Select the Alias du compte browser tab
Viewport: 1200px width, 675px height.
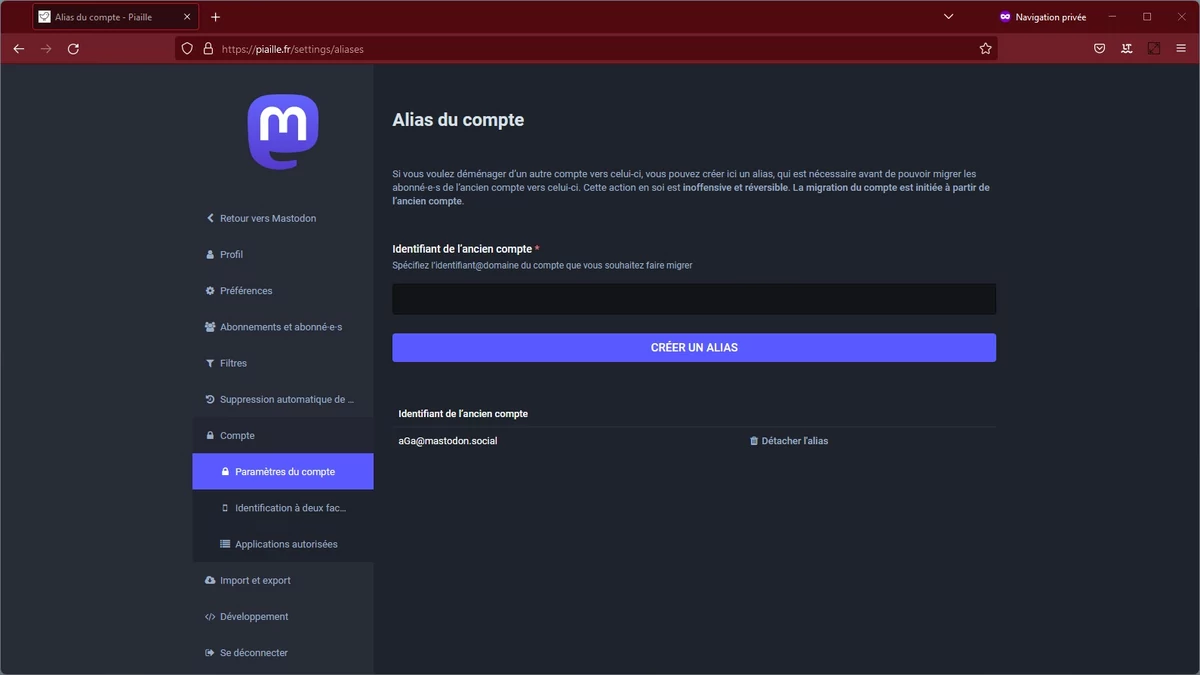(115, 17)
